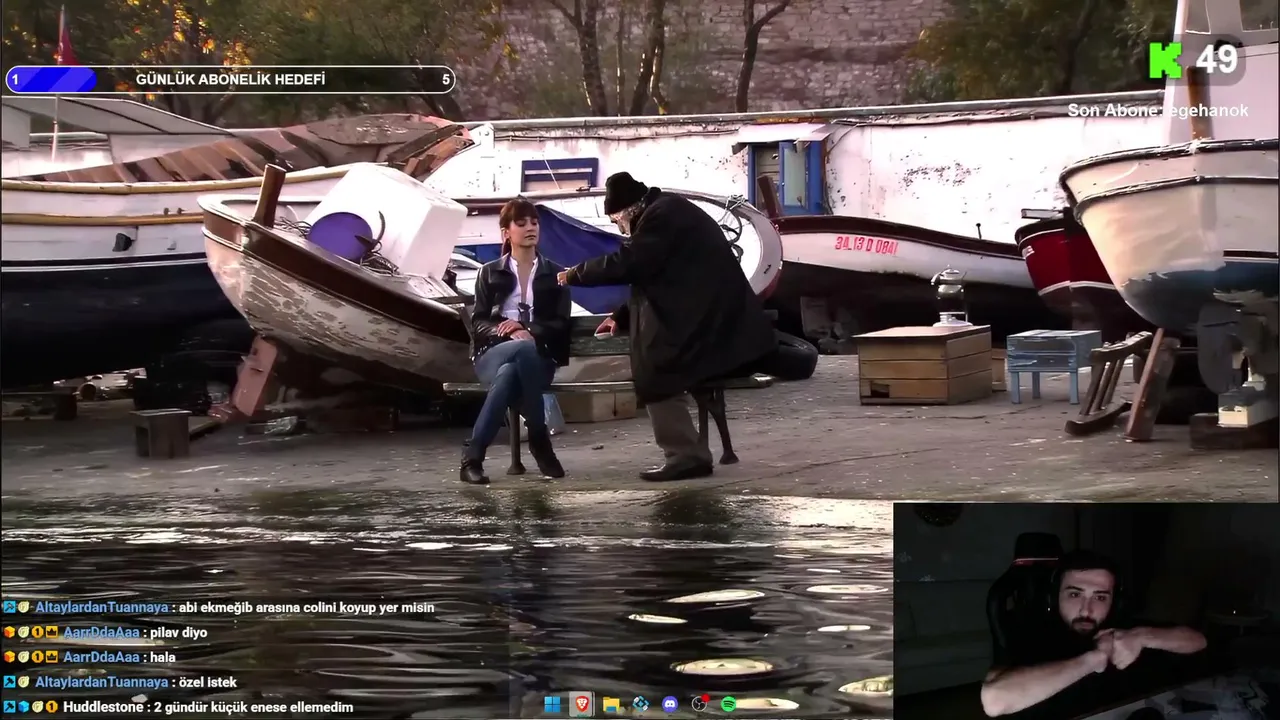
Task: Click AltaylardanTuannaya on the özel istek message
Action: (101, 682)
